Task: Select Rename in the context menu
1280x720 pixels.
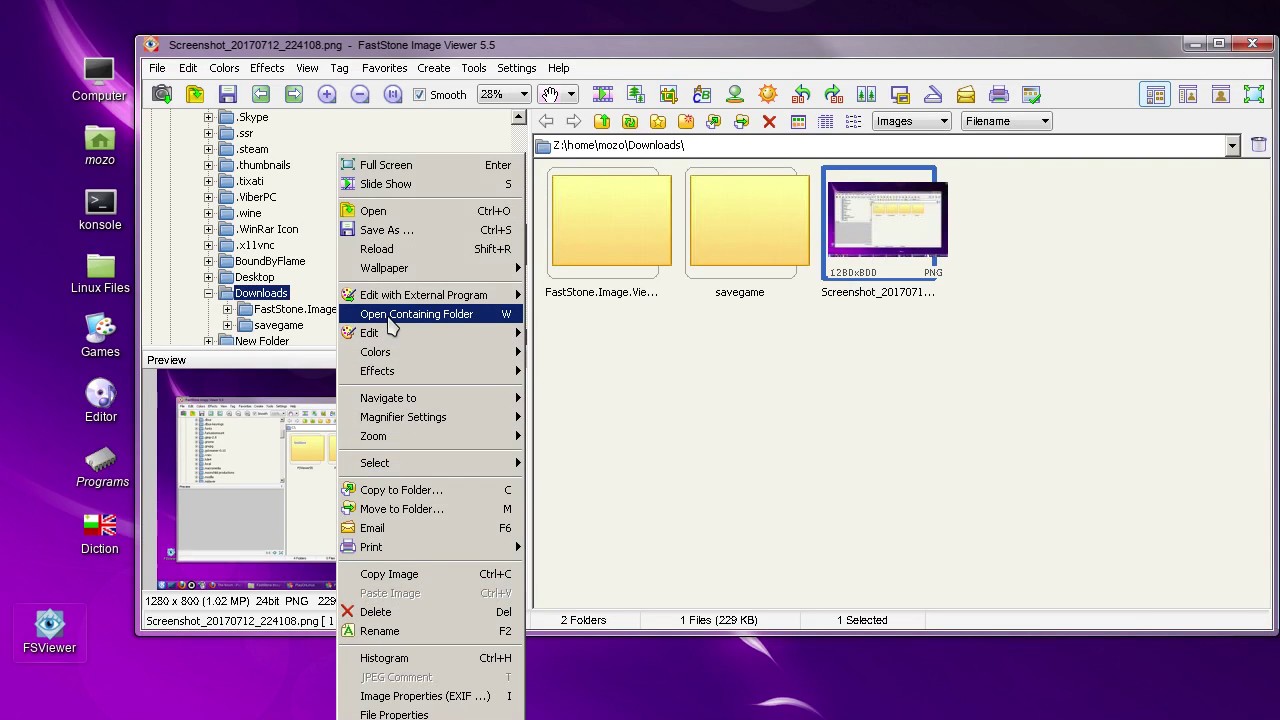Action: 430,631
